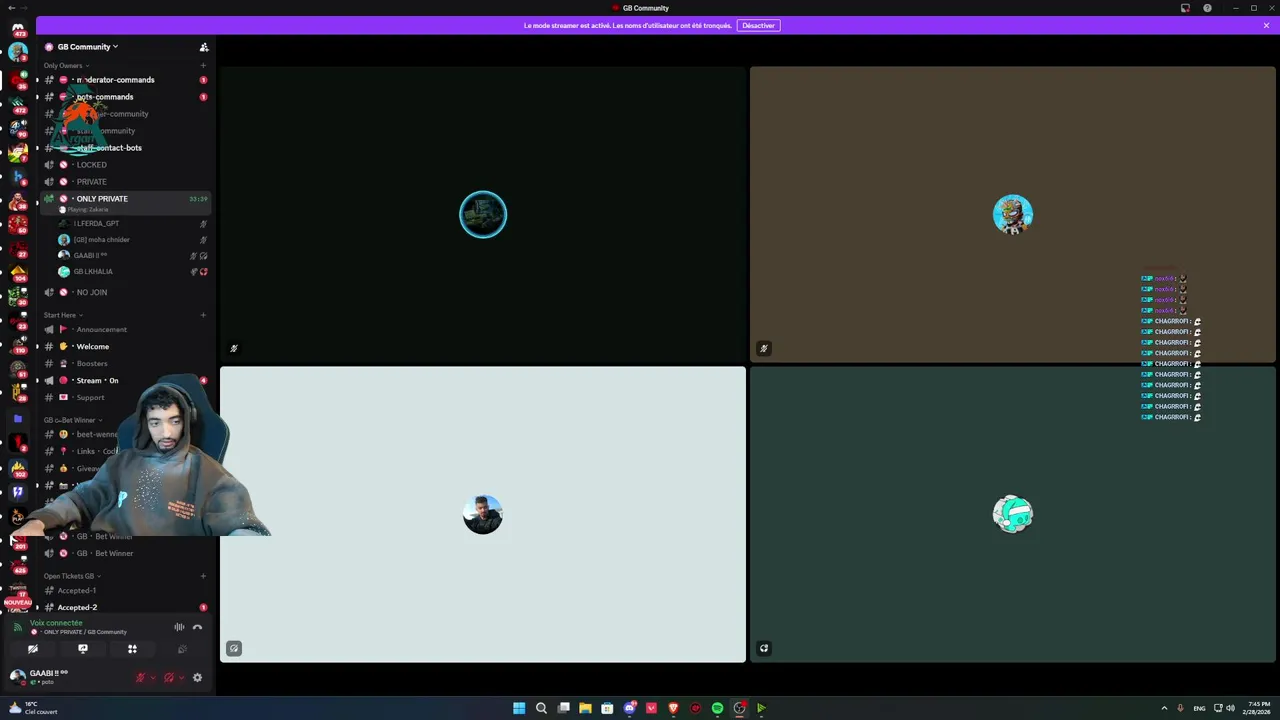Open the noise suppression waveform icon

point(179,627)
